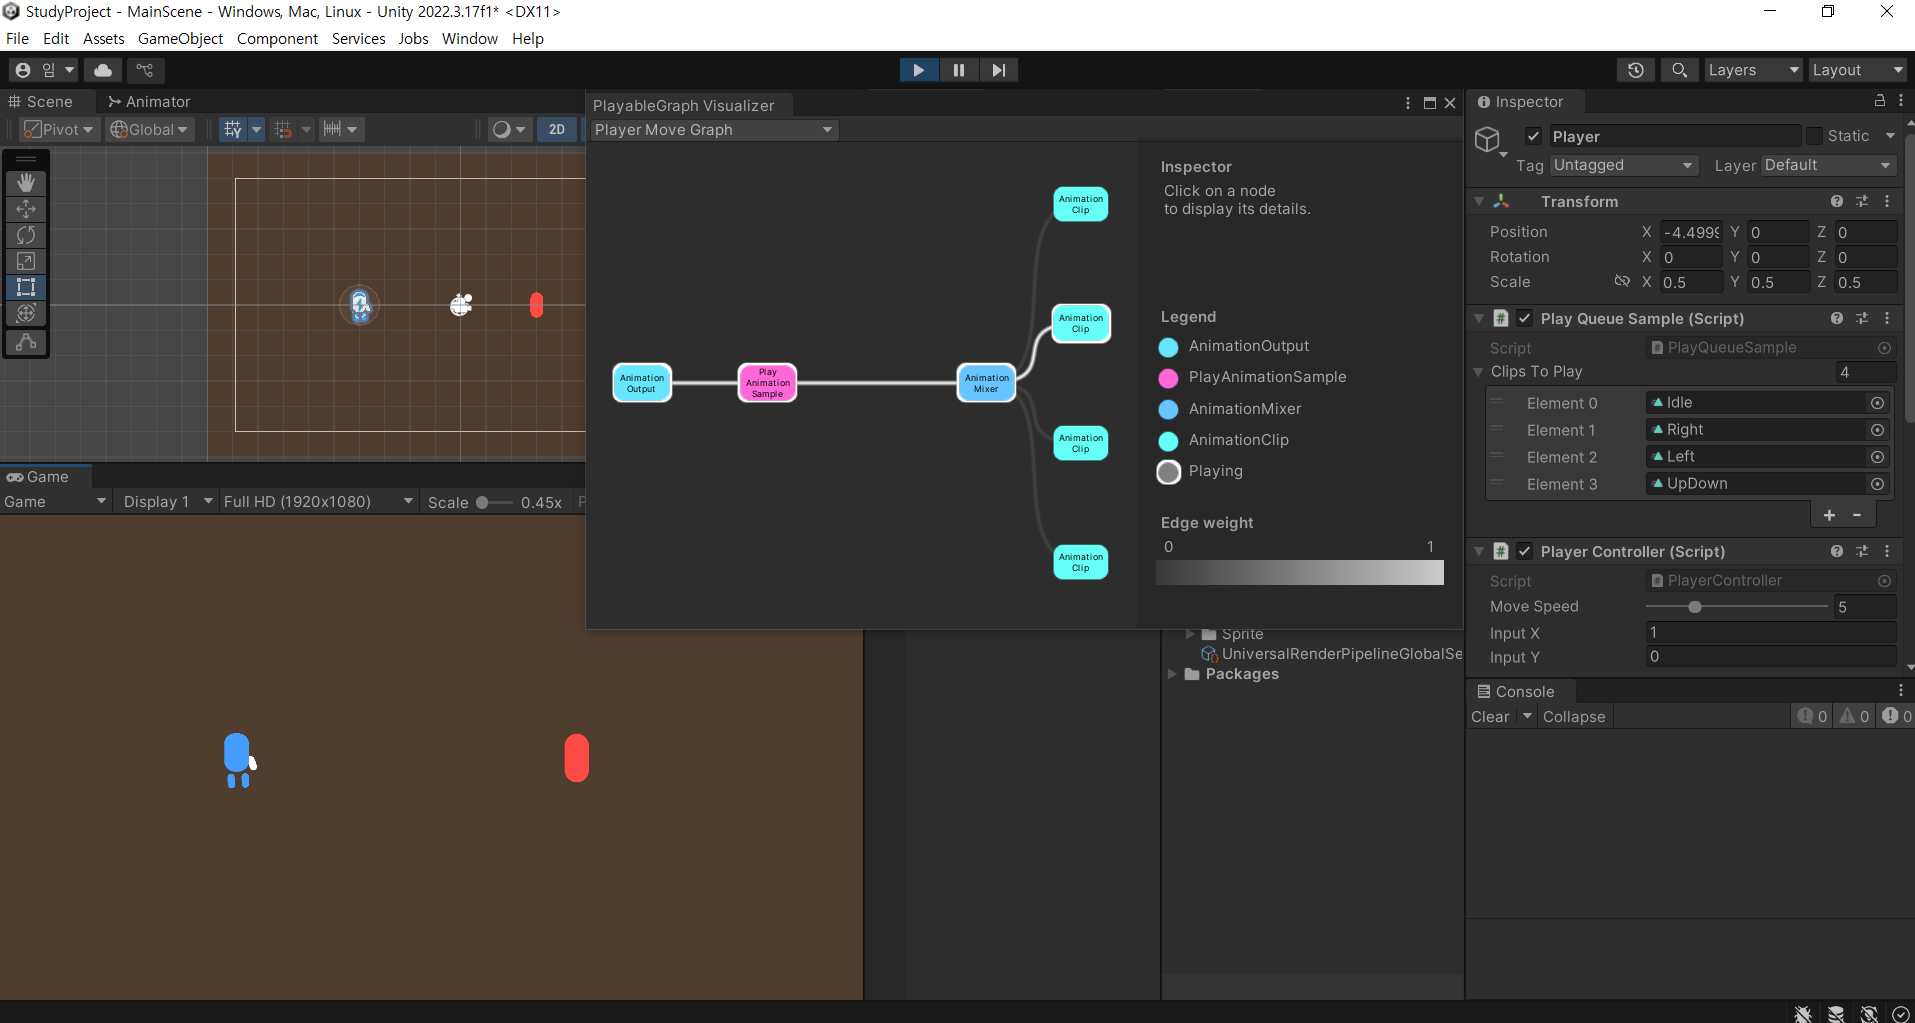Open the Assets menu
The image size is (1915, 1023).
coord(104,38)
